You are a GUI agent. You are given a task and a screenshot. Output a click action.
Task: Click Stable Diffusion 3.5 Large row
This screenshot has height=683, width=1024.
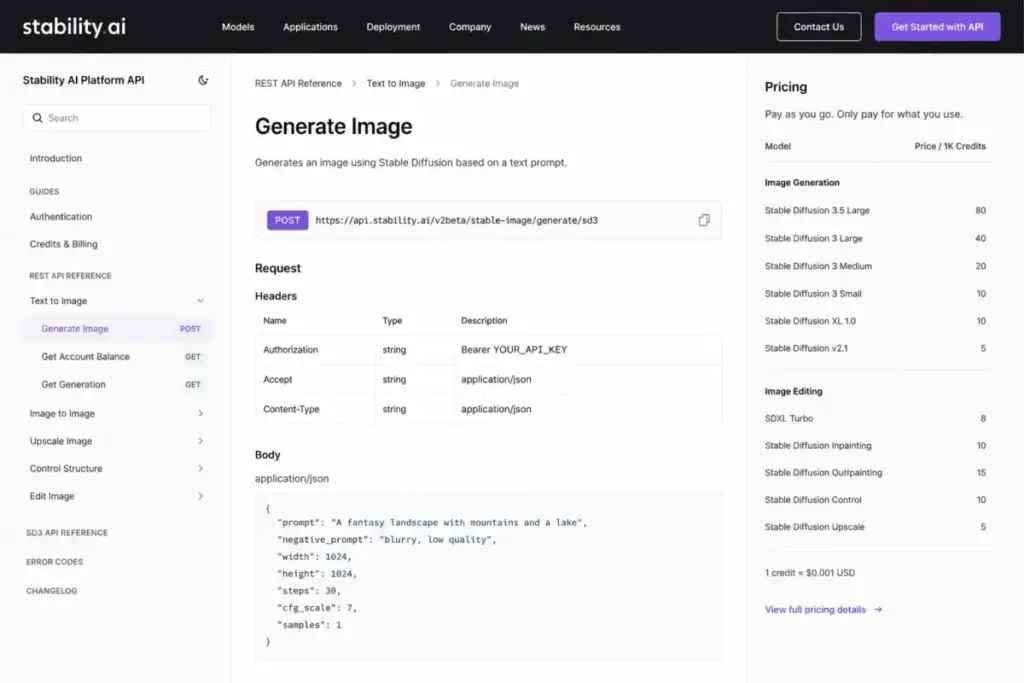(875, 210)
